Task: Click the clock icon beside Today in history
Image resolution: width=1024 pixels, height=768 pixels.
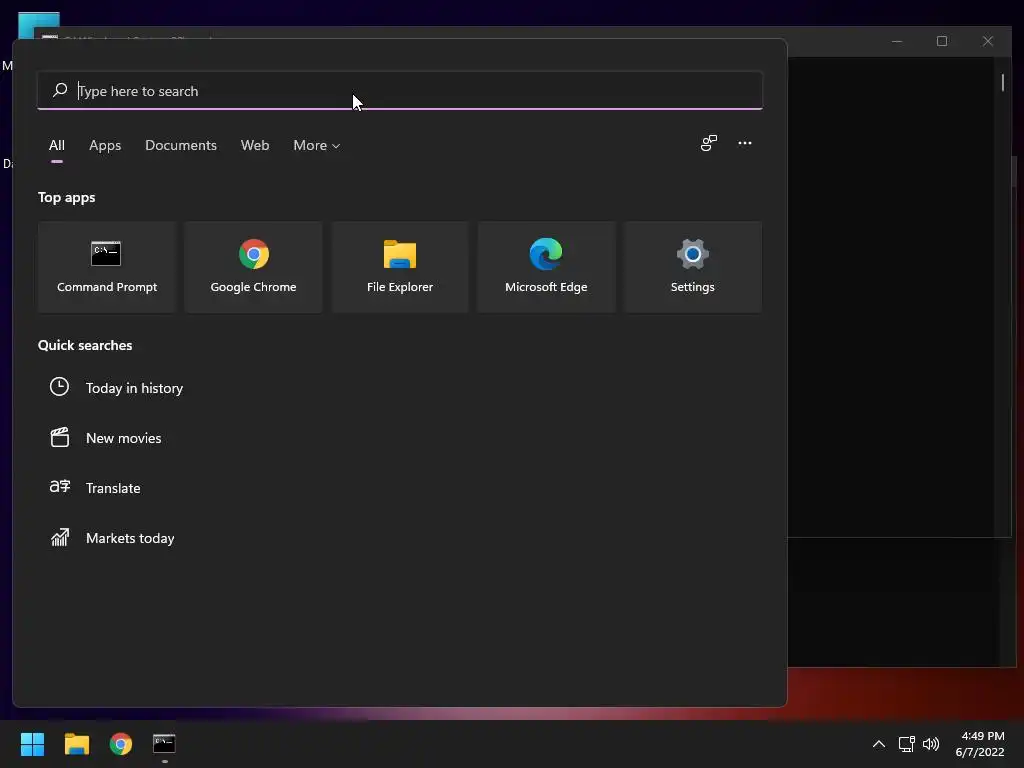Action: (59, 387)
